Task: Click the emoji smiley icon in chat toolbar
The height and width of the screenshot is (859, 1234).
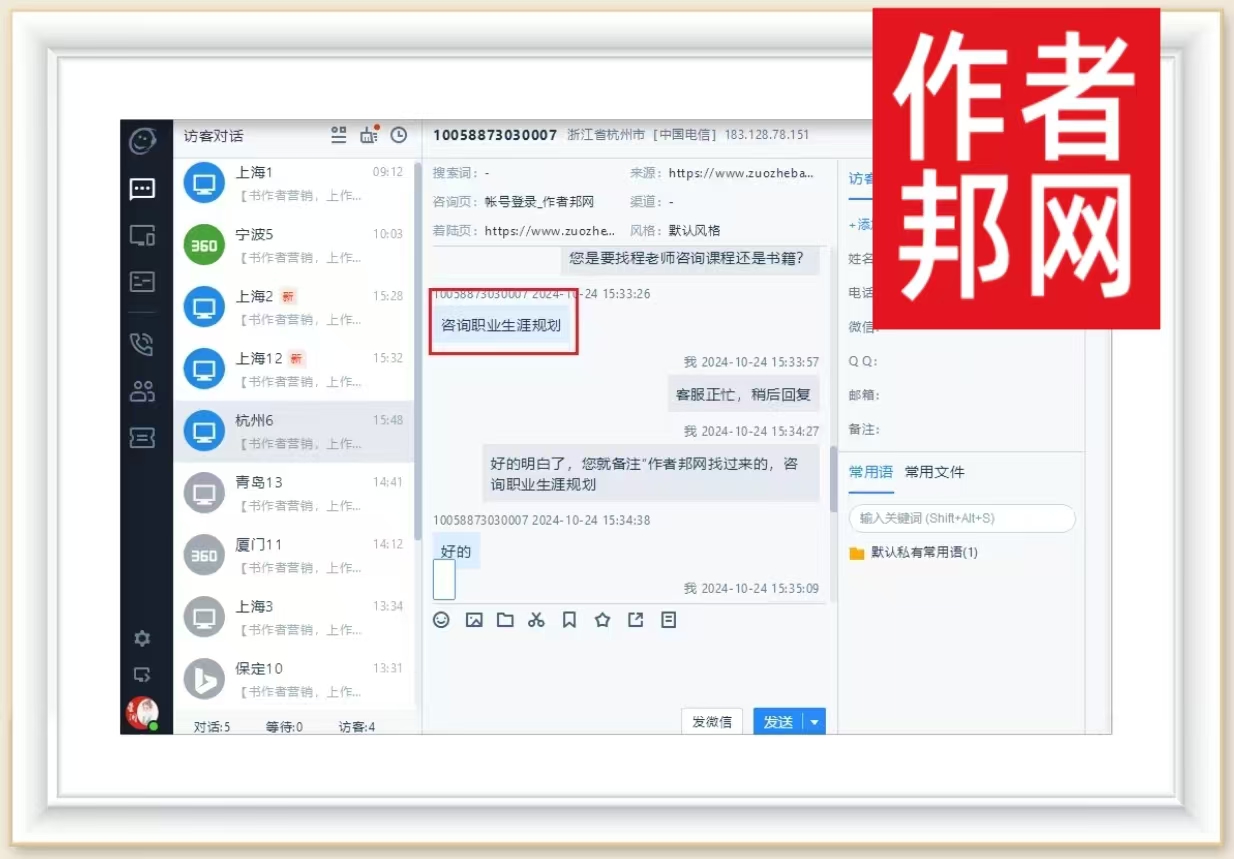Action: 441,620
